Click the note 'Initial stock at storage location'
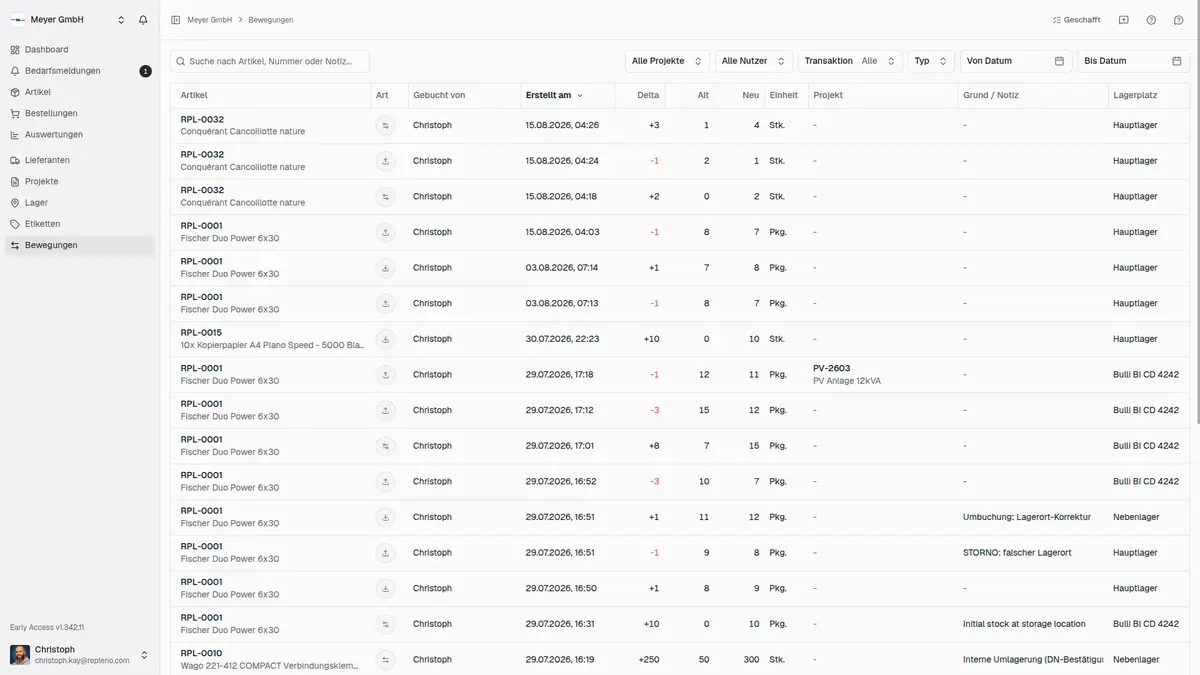 coord(1024,624)
